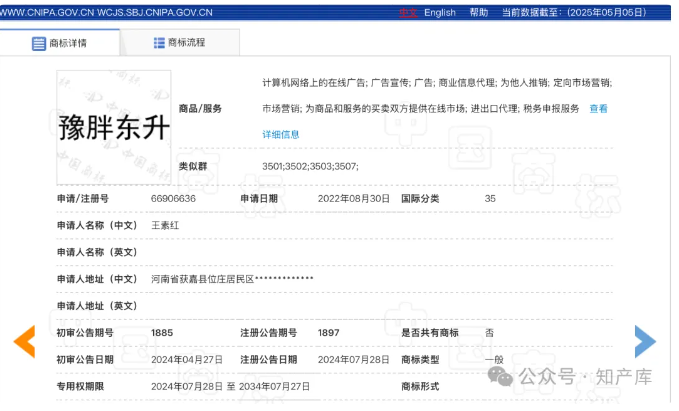Click the 豫胖东升 trademark image
The width and height of the screenshot is (679, 411).
click(113, 127)
